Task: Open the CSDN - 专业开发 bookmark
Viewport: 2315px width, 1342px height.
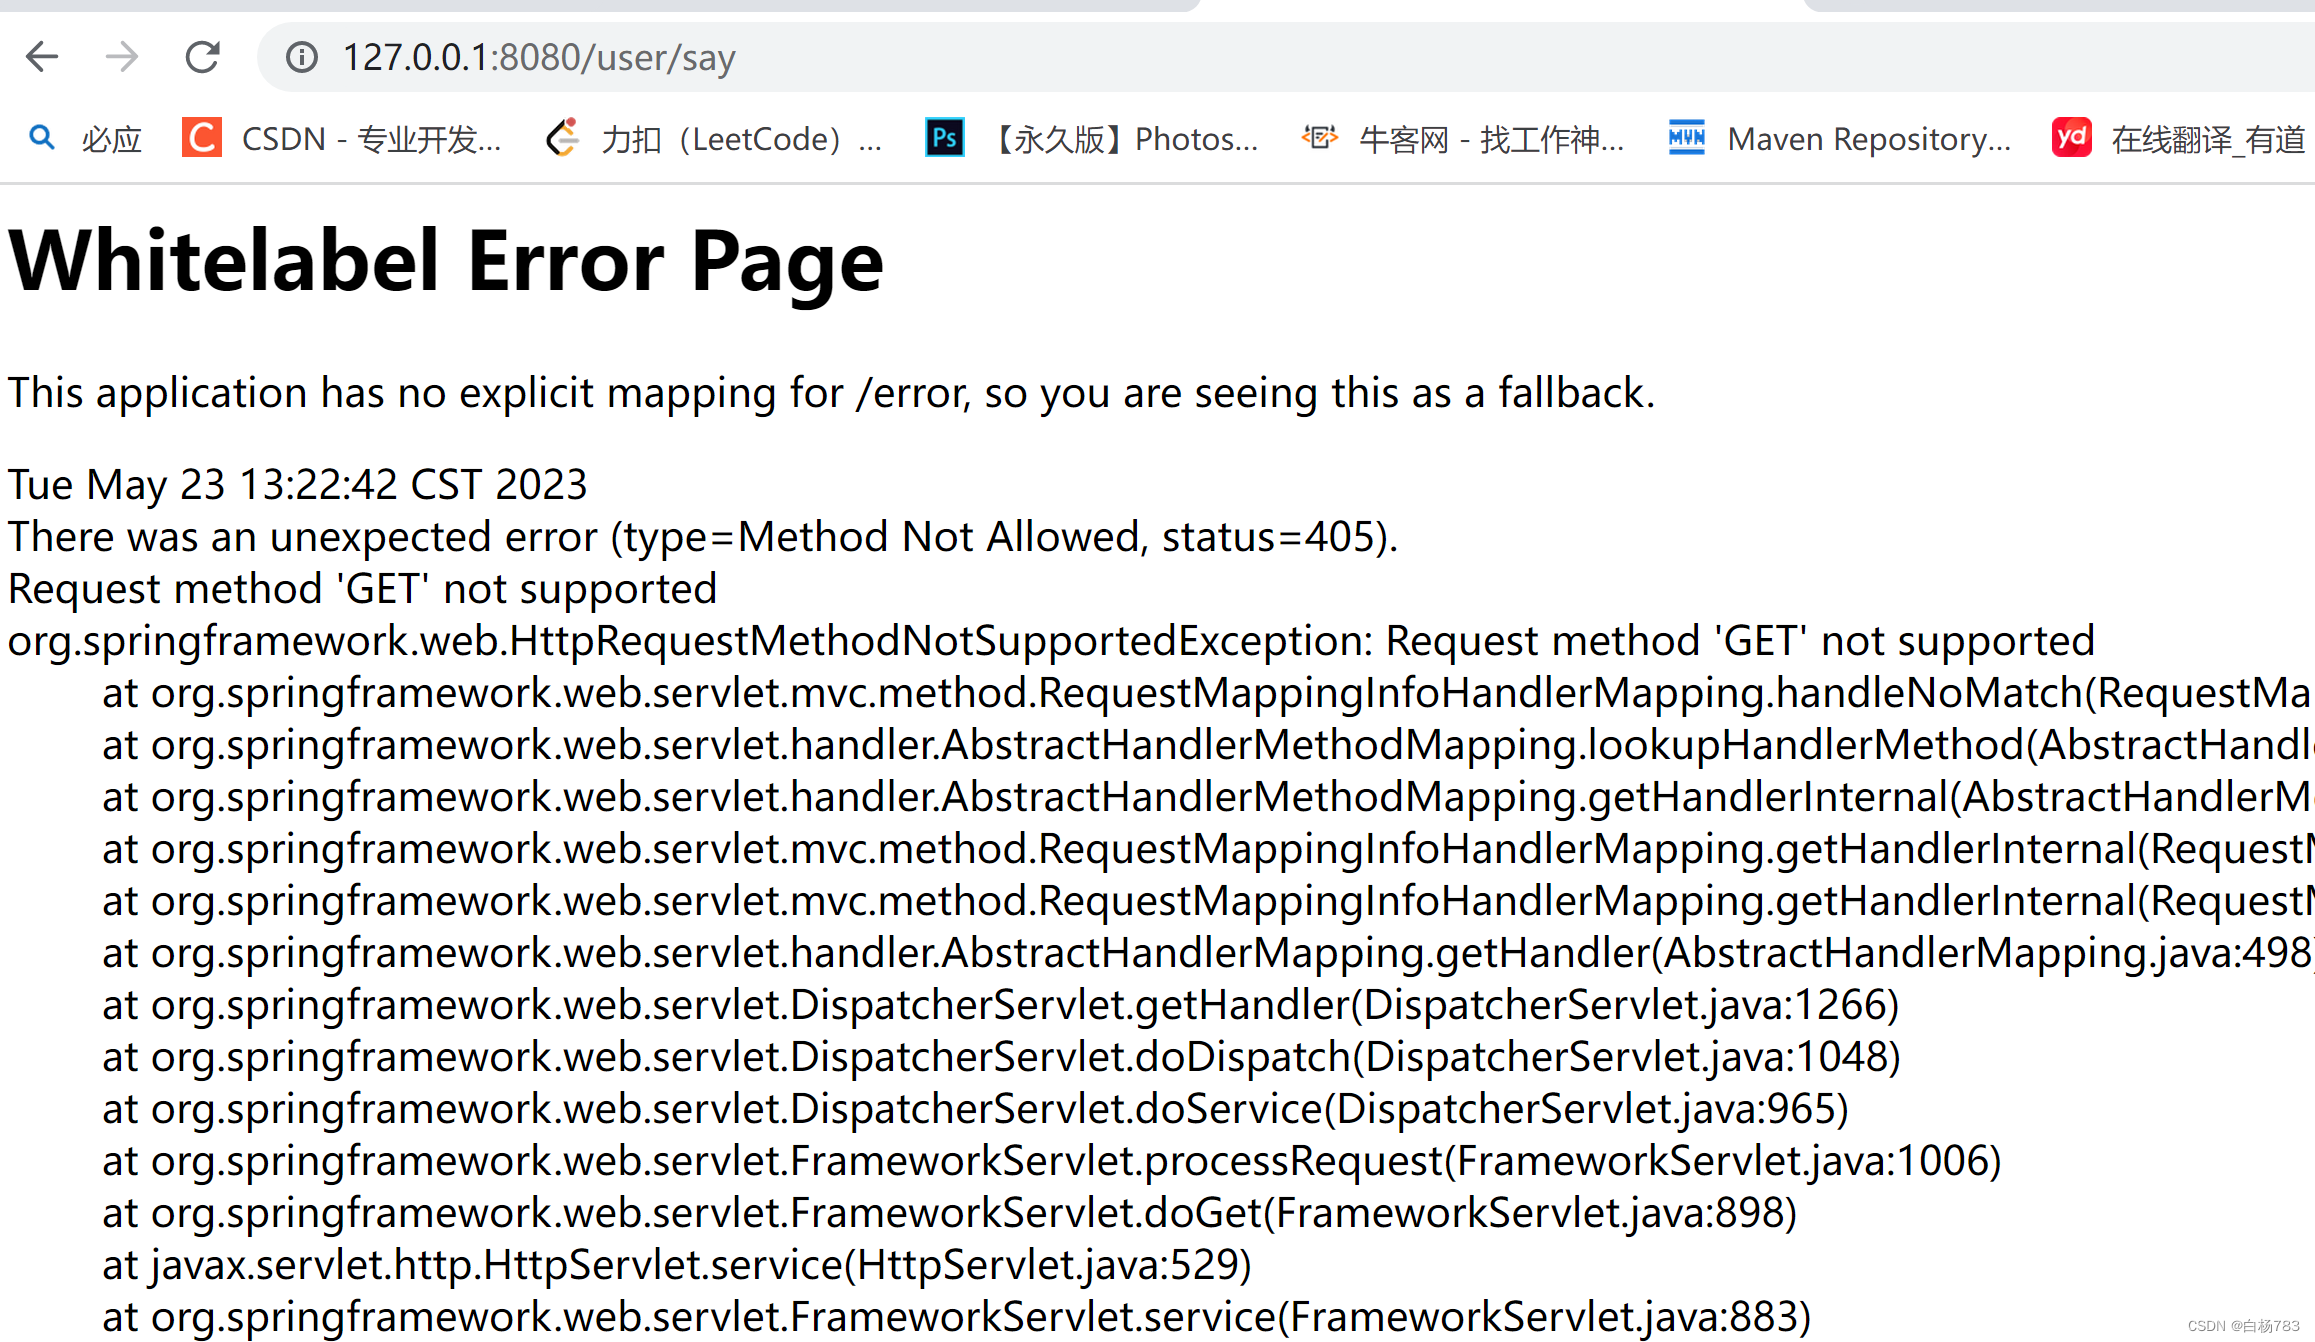Action: (371, 139)
